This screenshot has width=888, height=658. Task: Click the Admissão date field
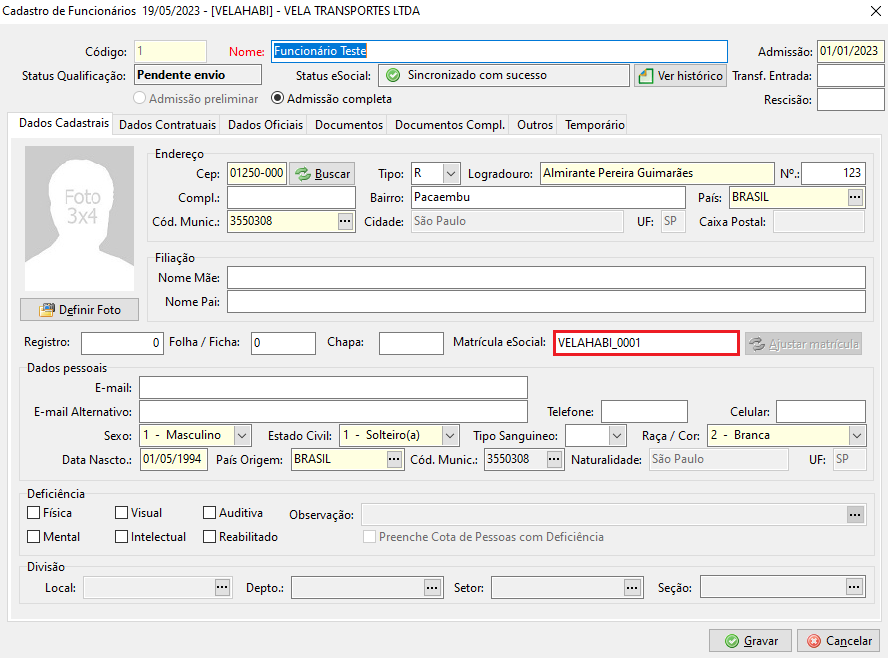851,51
